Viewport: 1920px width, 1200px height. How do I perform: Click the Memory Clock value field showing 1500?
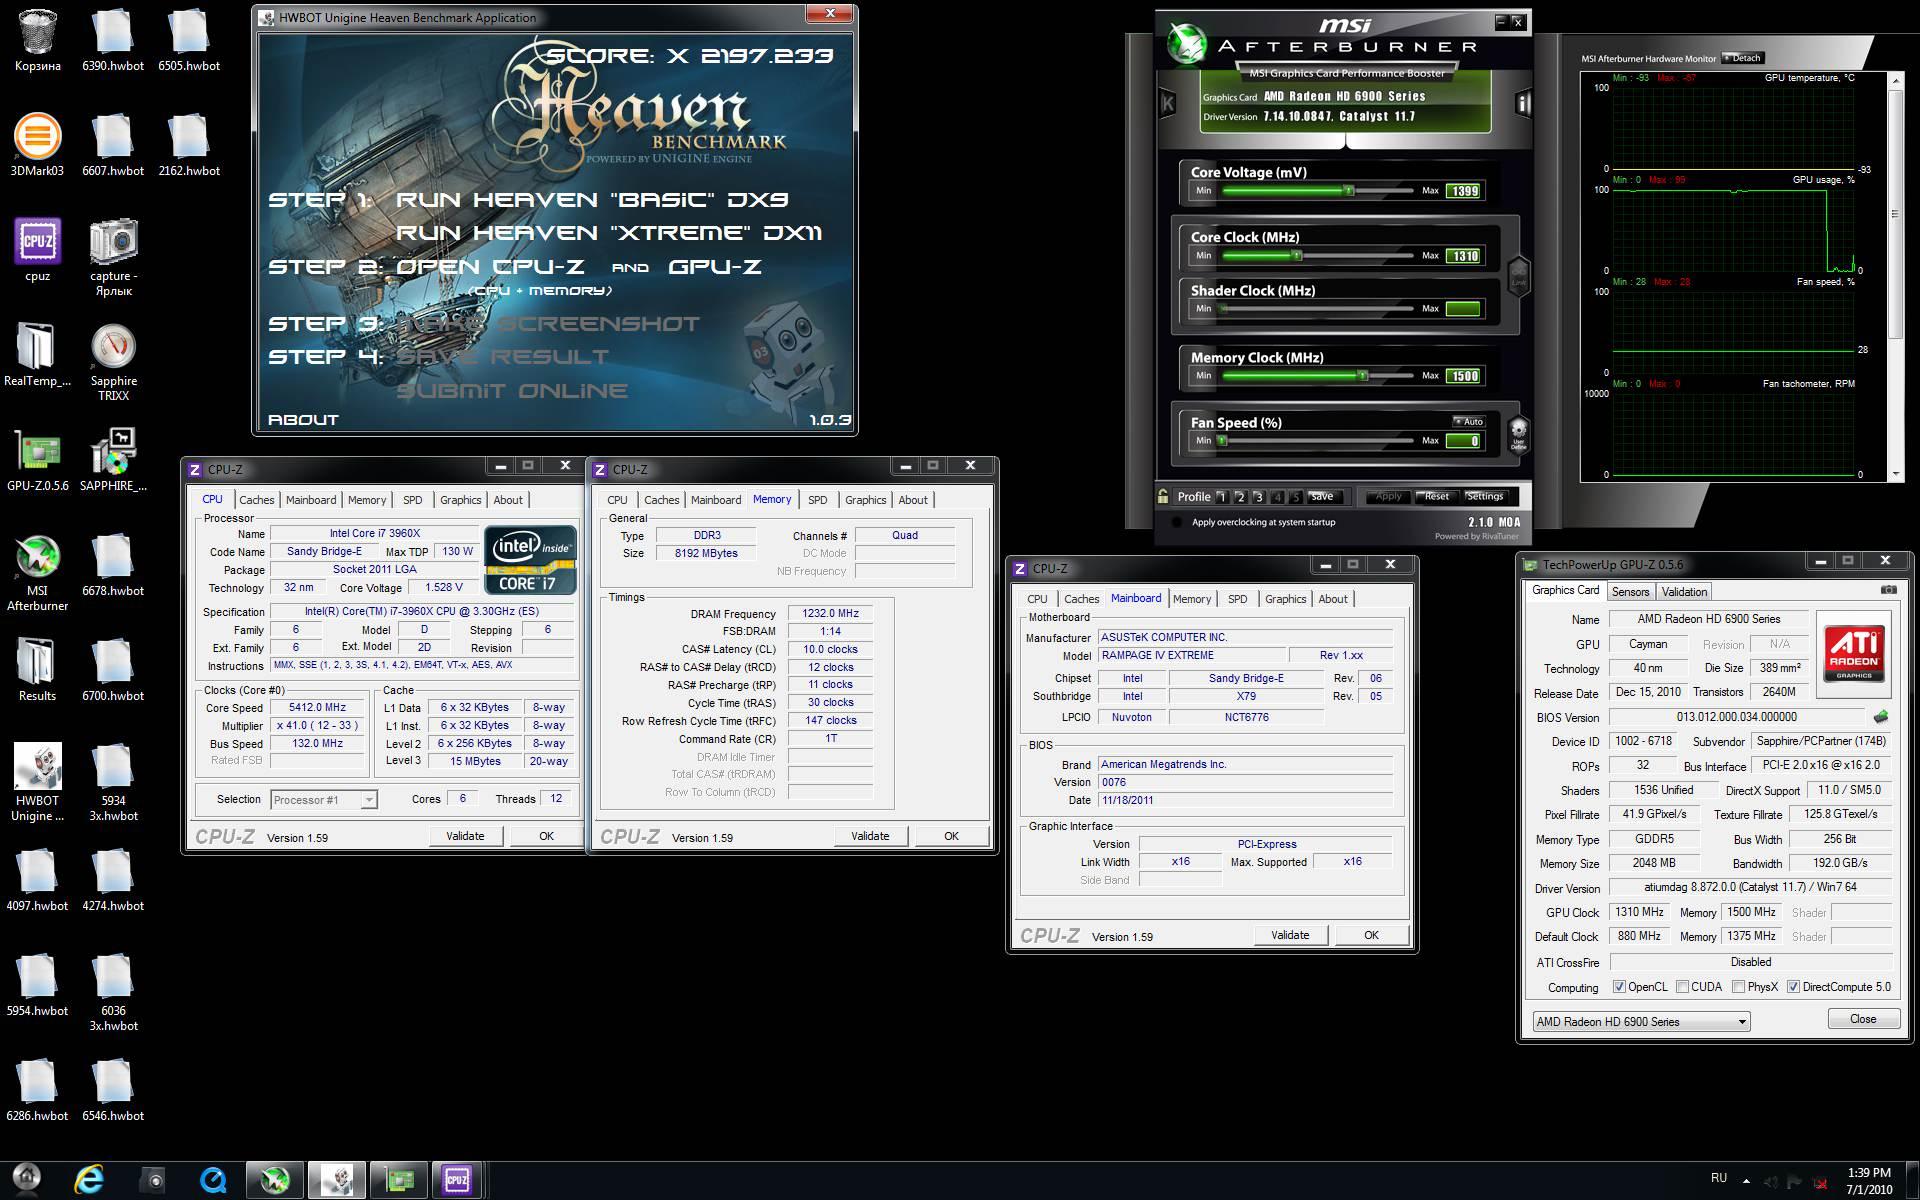[x=1464, y=376]
